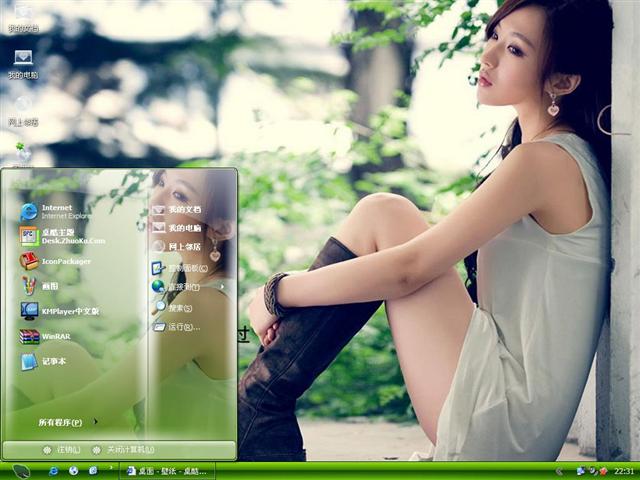Open 网上邻居 in the start menu
This screenshot has height=480, width=640.
177,247
